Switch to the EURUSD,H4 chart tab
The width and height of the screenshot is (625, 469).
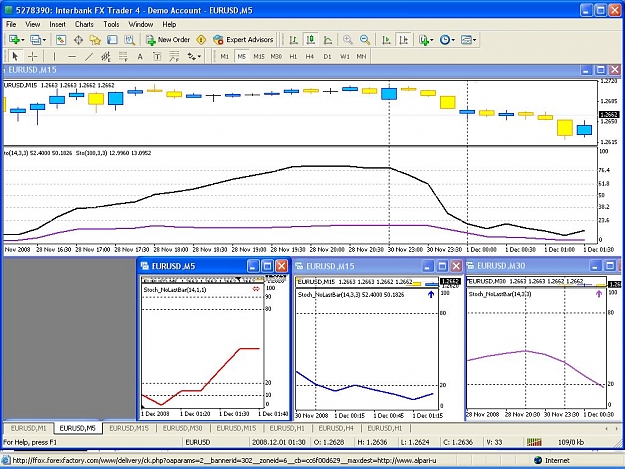pyautogui.click(x=336, y=428)
